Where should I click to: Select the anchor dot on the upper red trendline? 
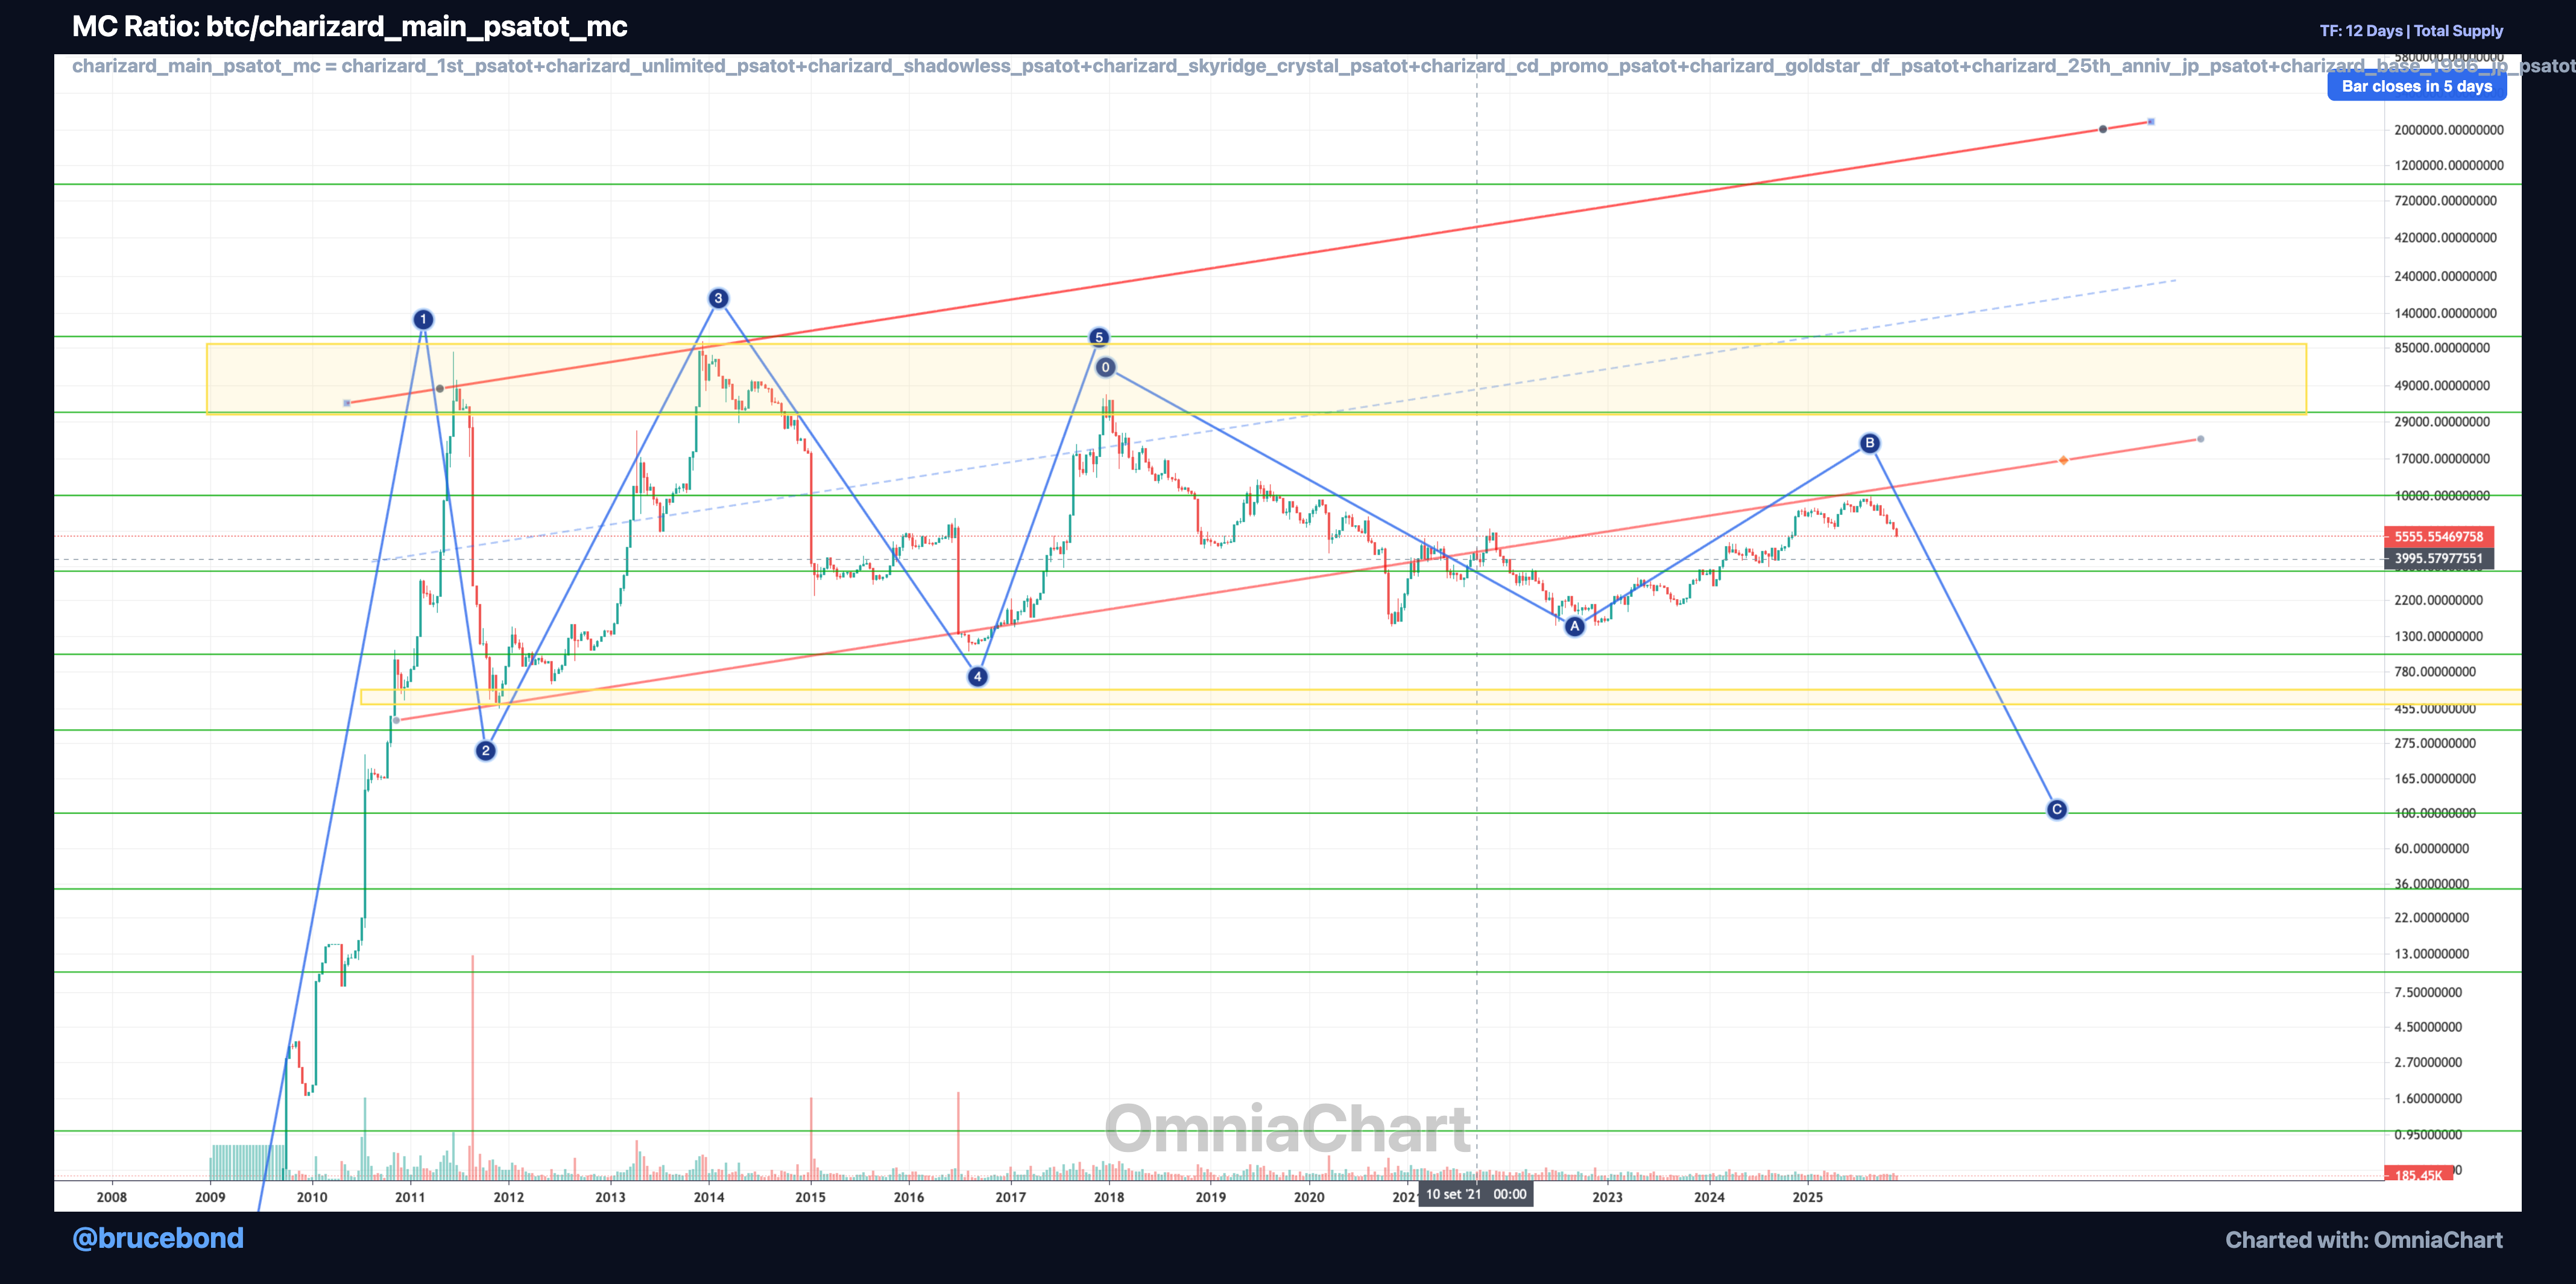pyautogui.click(x=2103, y=128)
